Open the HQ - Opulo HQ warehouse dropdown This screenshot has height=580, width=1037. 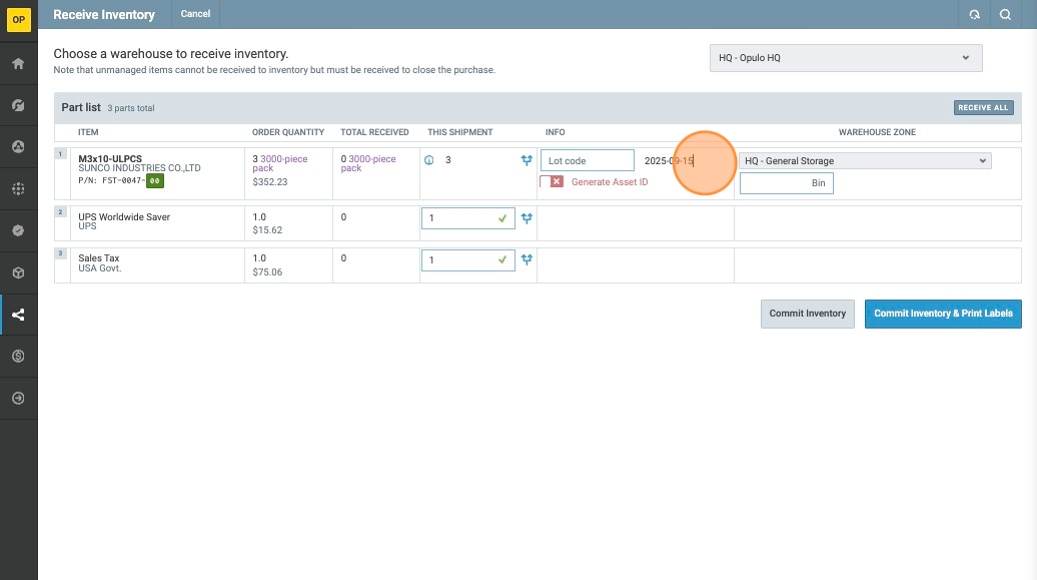[845, 58]
